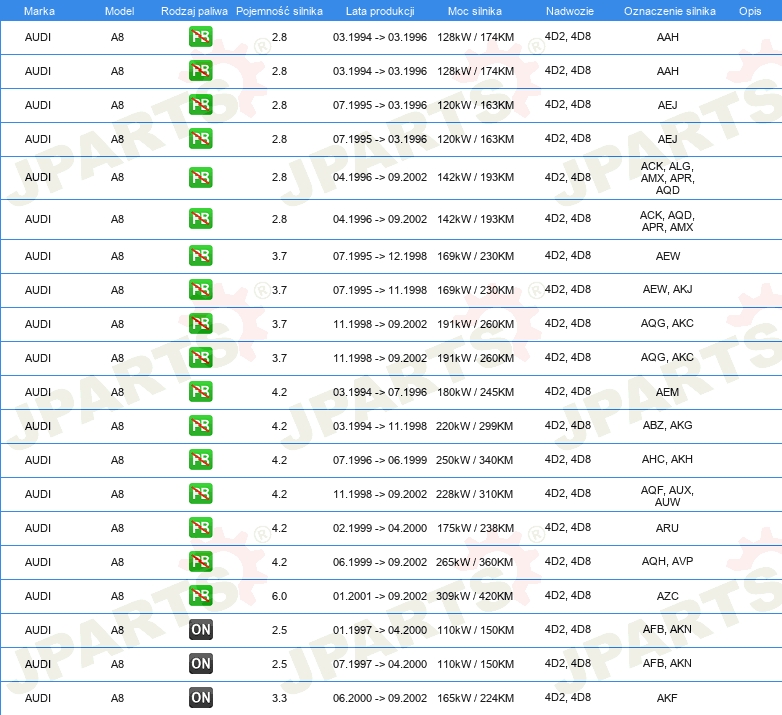The image size is (782, 715).
Task: Select the Opis column header
Action: tap(749, 10)
